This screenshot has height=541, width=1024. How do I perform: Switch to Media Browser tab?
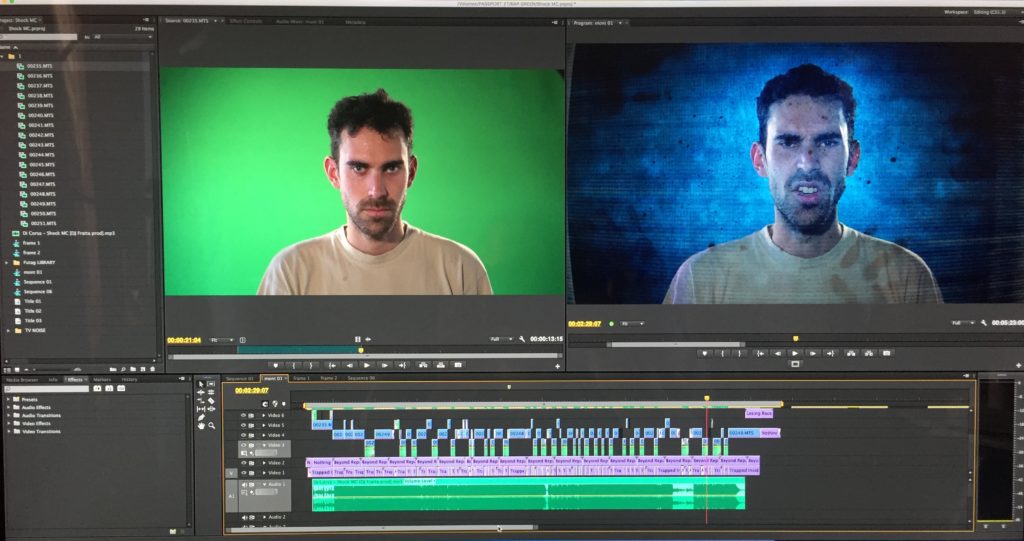(x=22, y=380)
